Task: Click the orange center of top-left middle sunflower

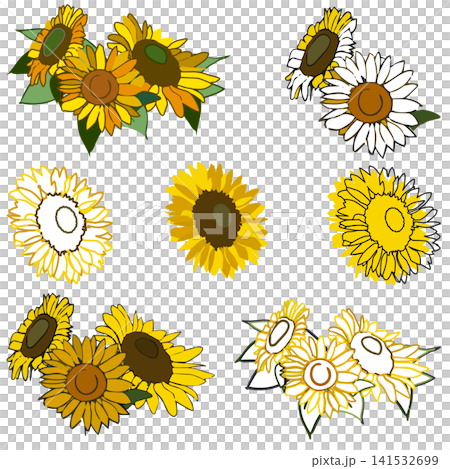Action: (100, 87)
